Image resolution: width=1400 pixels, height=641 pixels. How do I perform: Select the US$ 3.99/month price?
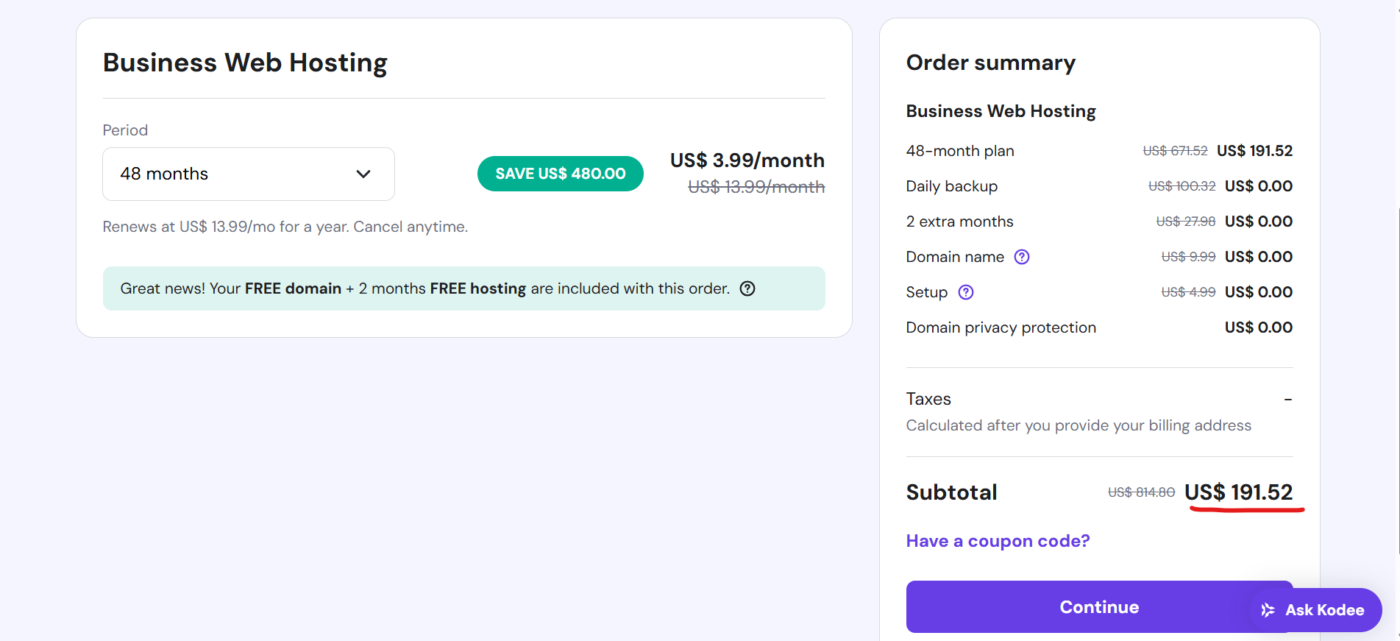click(747, 159)
